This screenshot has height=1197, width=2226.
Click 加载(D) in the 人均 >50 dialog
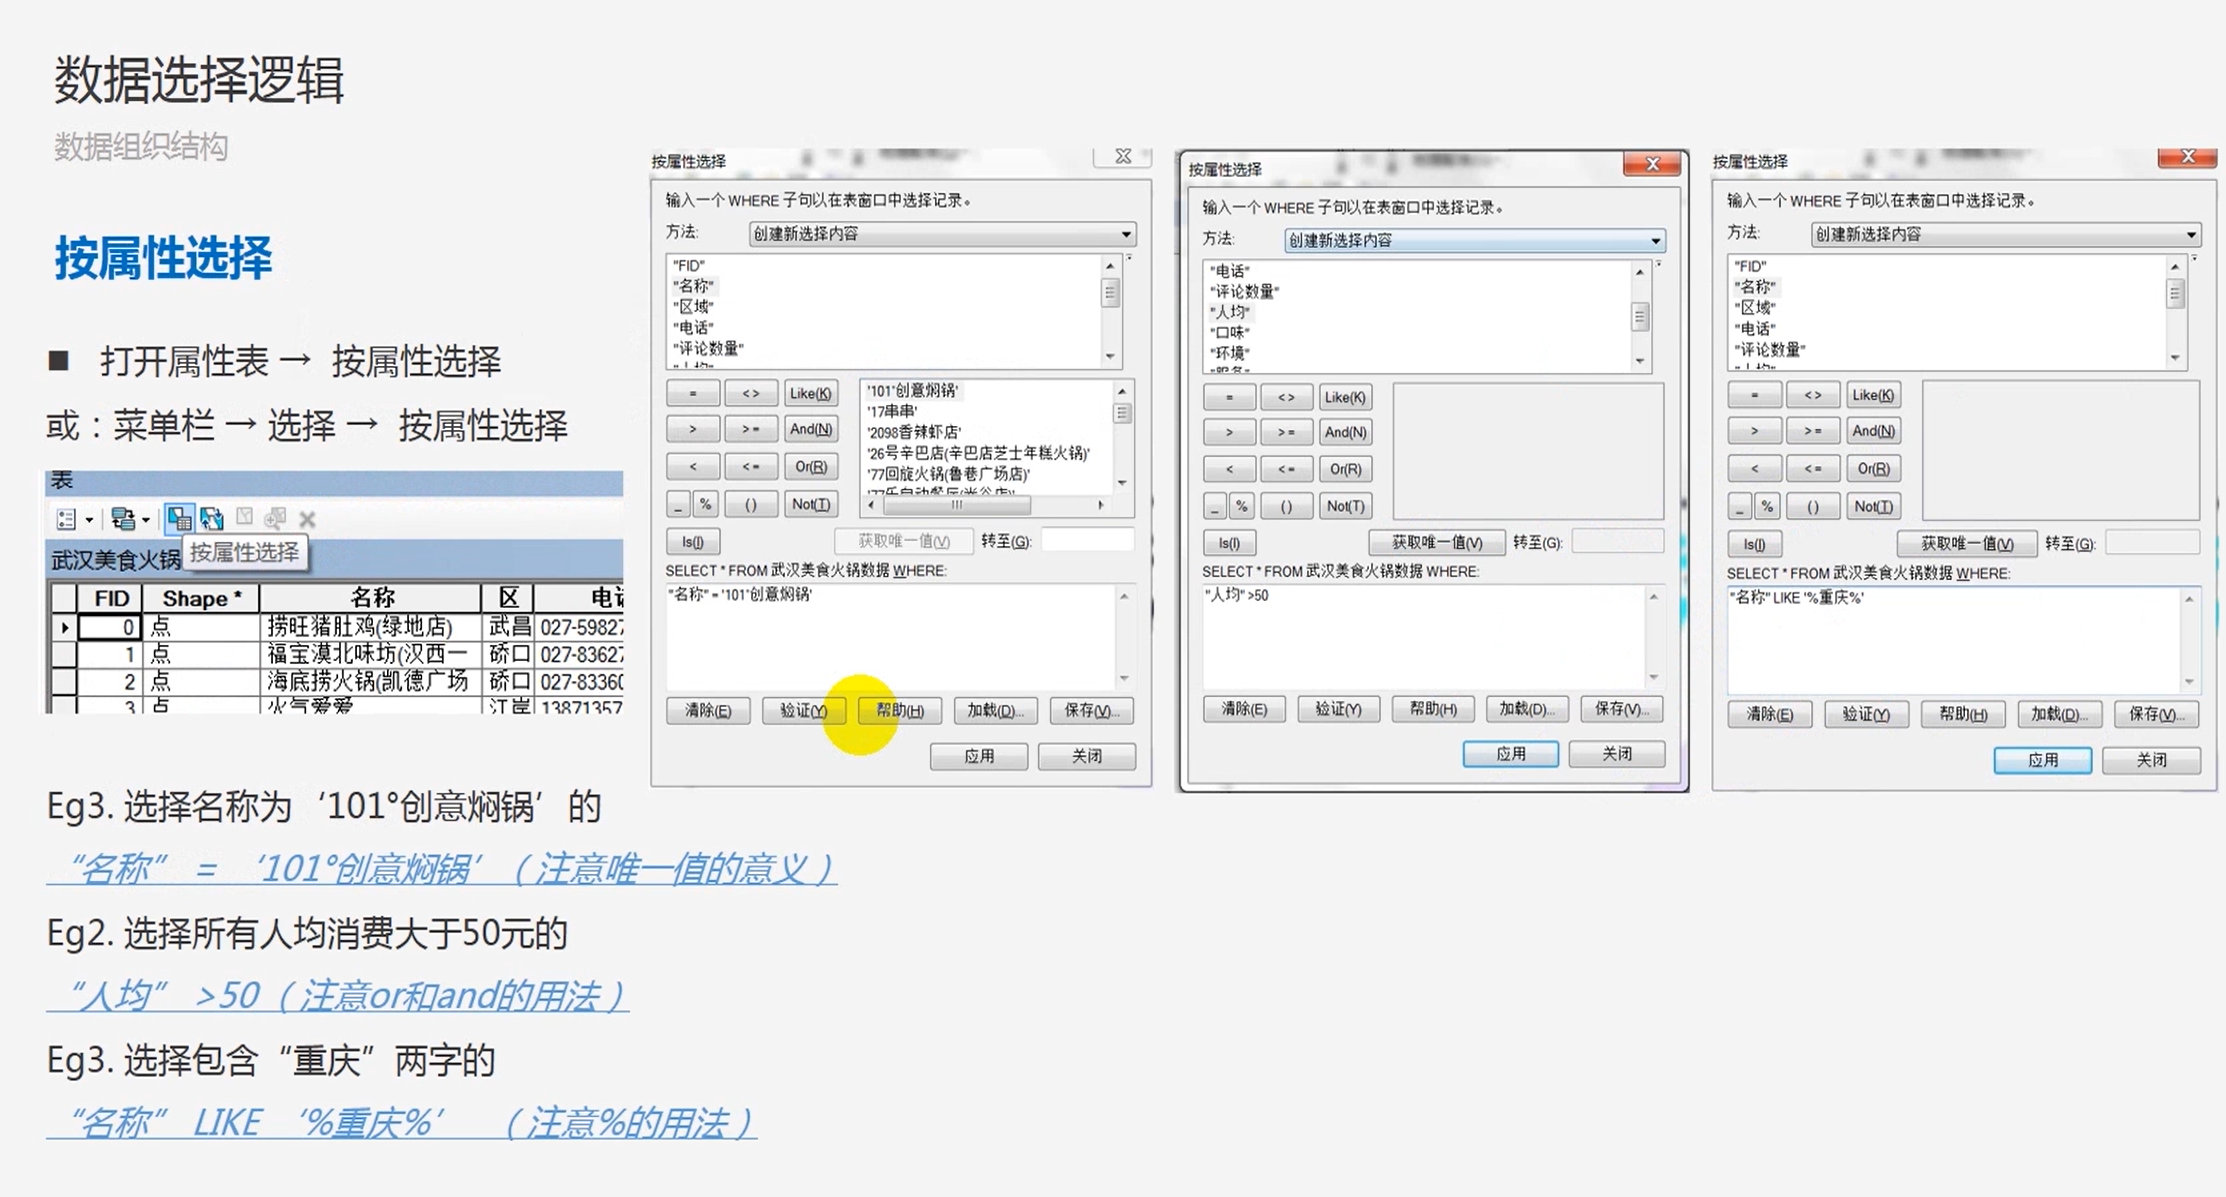tap(1527, 709)
